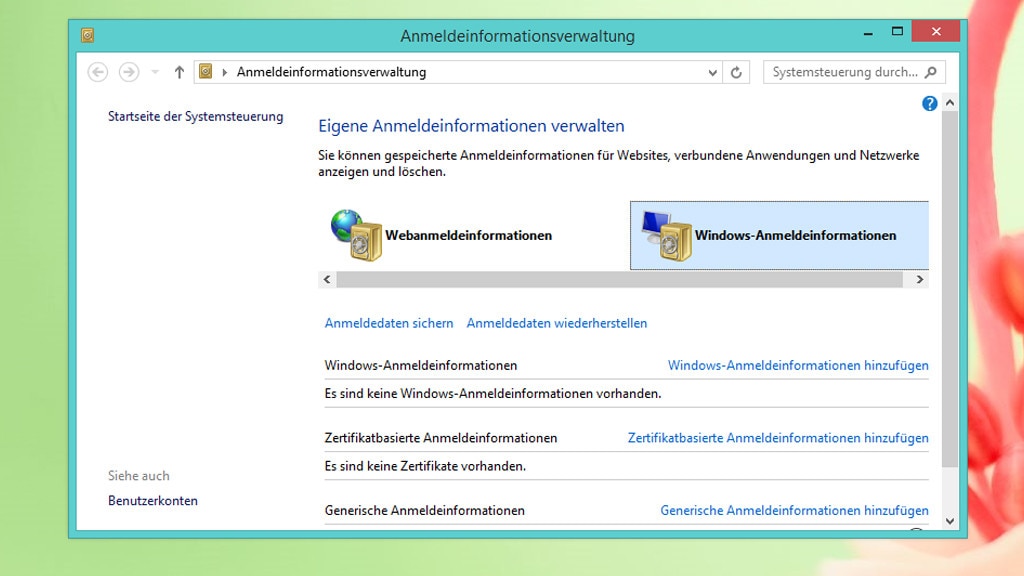Click the vertical scrollbar down arrow
The width and height of the screenshot is (1024, 576).
pos(950,521)
